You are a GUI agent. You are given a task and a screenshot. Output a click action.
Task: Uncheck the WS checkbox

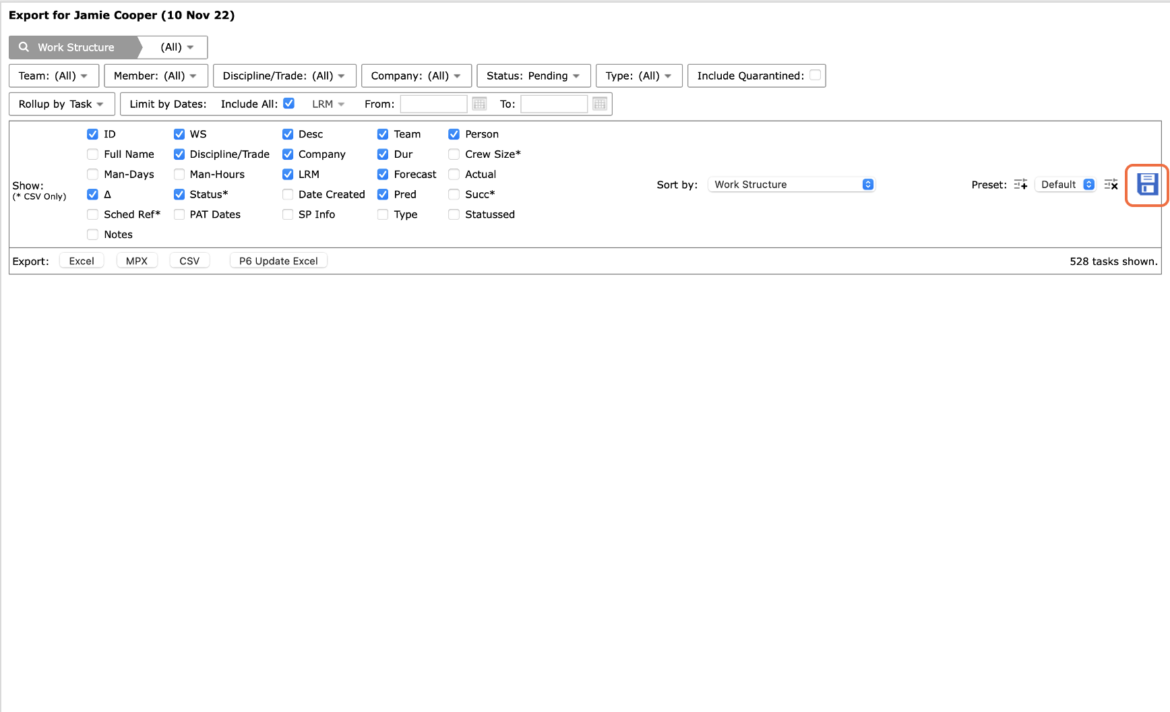tap(179, 134)
